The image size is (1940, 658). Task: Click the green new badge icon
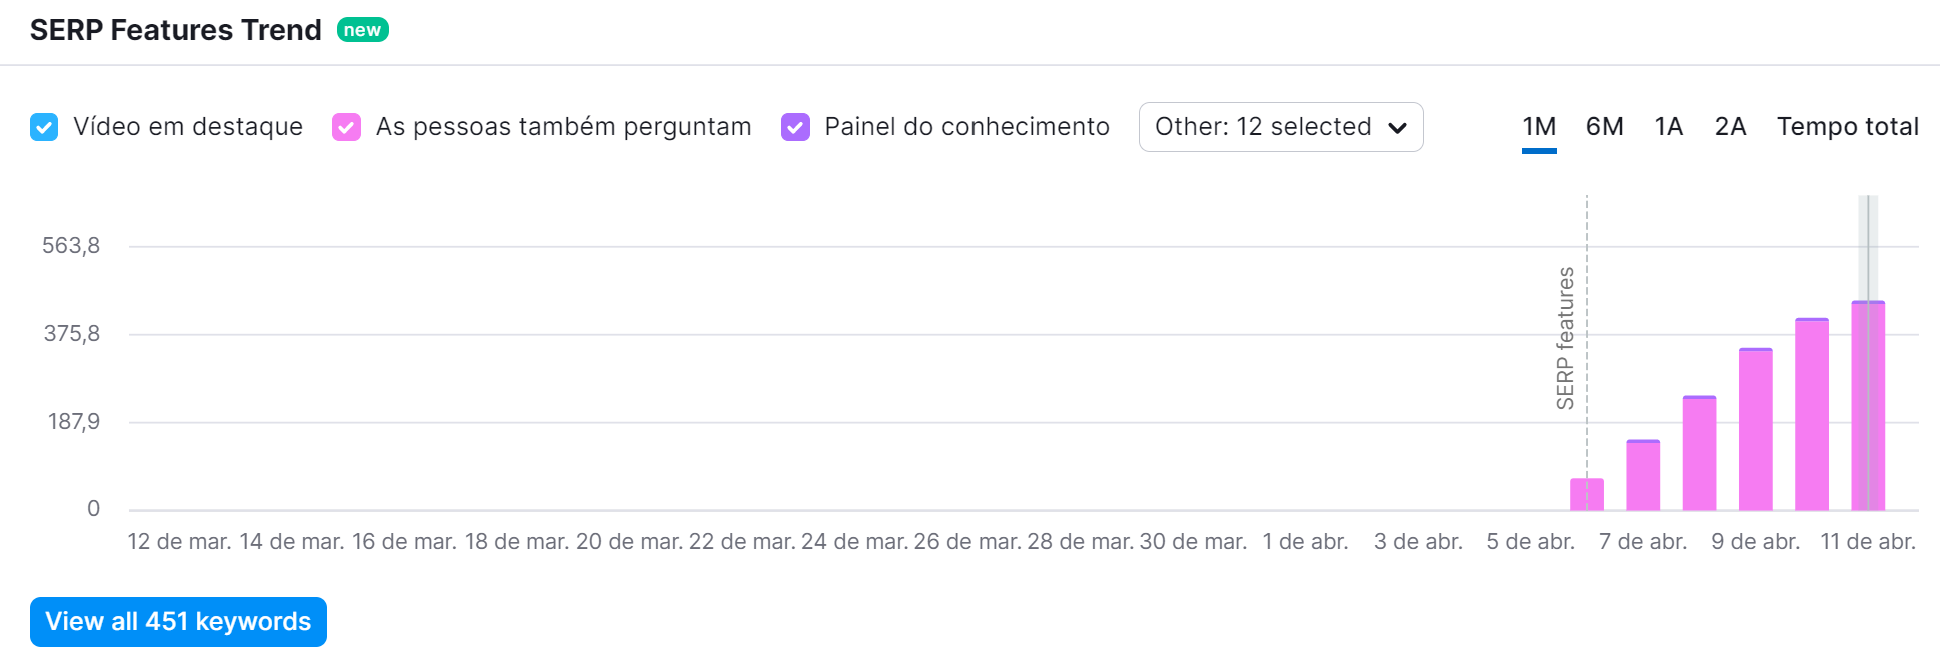pyautogui.click(x=362, y=30)
